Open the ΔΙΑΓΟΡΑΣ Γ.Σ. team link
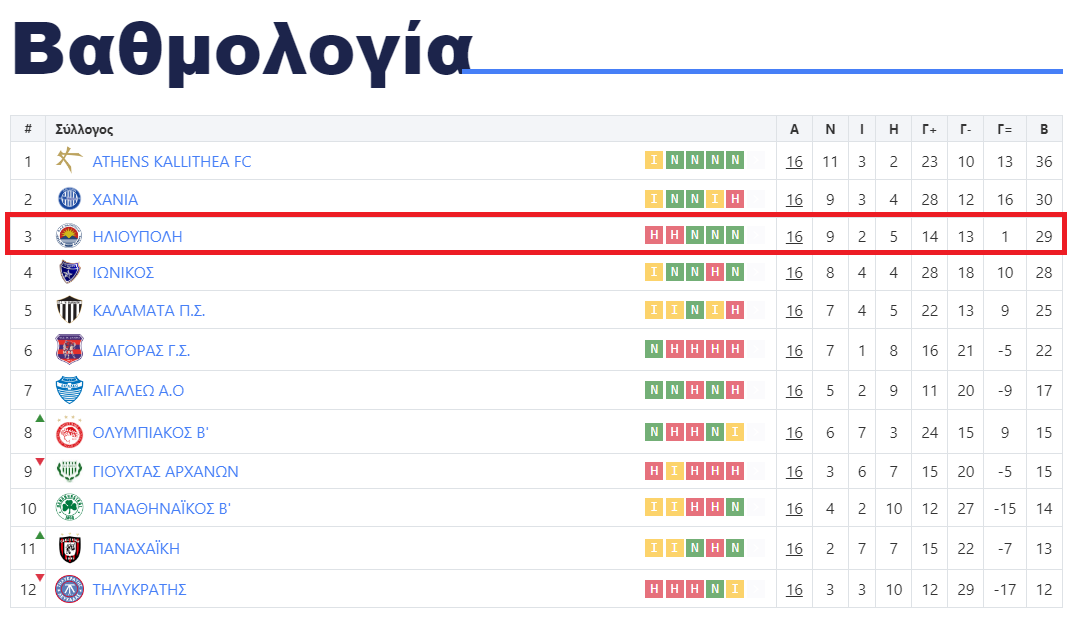This screenshot has height=618, width=1068. (x=141, y=350)
